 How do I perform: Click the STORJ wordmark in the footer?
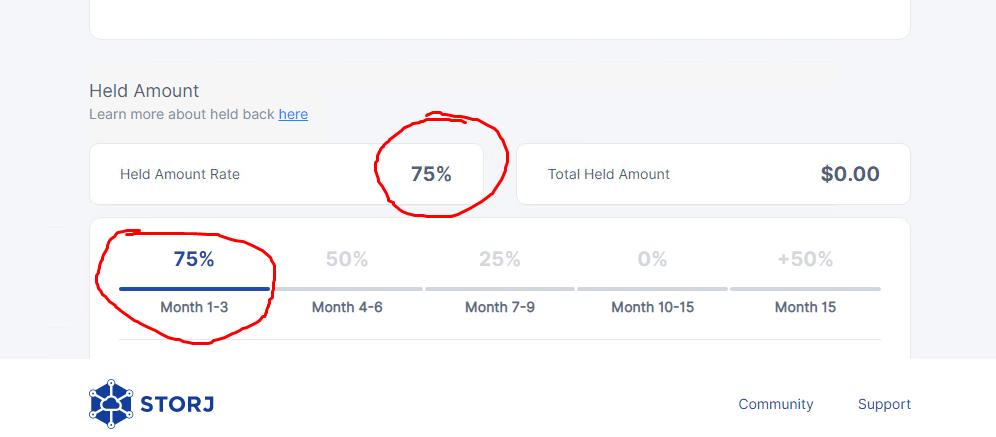tap(179, 405)
